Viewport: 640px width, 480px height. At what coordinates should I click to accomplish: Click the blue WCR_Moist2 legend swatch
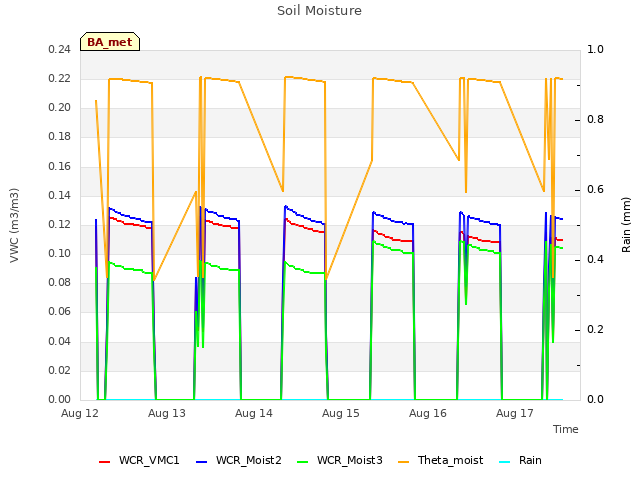point(202,462)
